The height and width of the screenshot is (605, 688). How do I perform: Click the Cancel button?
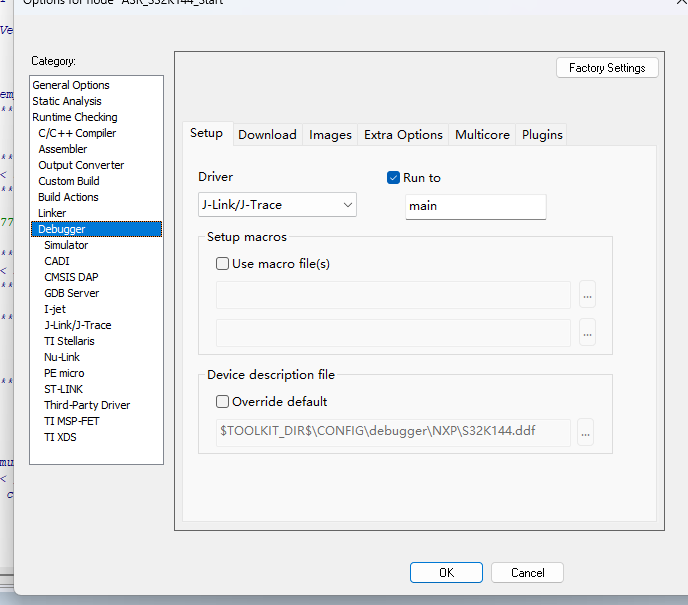click(x=527, y=573)
